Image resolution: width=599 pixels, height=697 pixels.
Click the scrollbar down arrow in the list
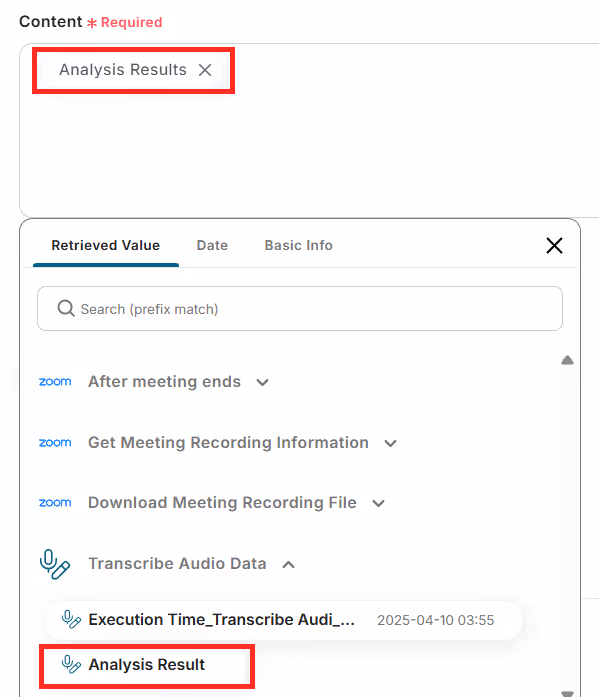(567, 693)
